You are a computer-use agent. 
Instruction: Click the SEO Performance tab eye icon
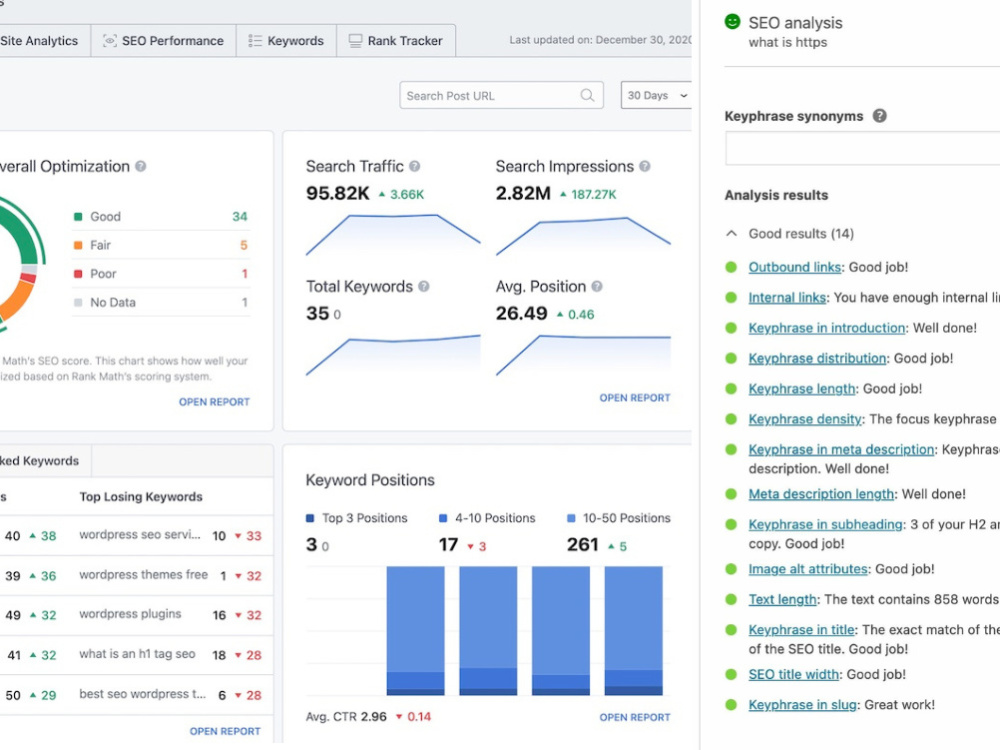[110, 41]
